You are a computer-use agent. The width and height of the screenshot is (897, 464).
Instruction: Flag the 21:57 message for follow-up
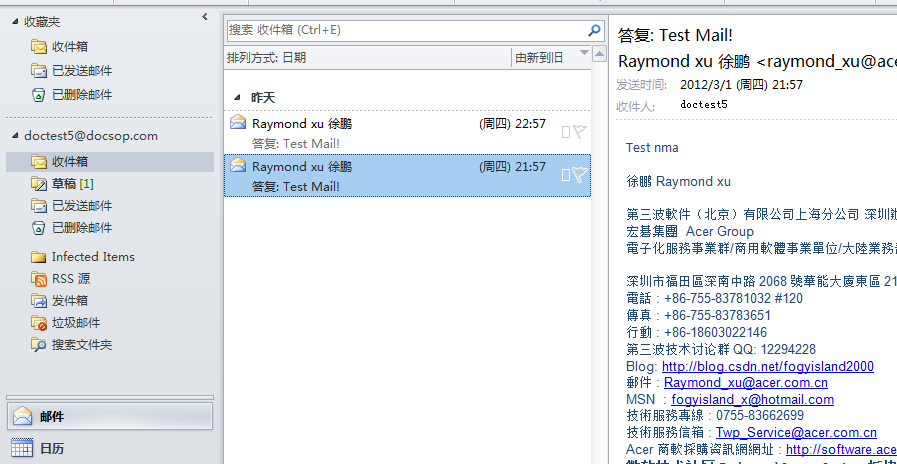[580, 175]
